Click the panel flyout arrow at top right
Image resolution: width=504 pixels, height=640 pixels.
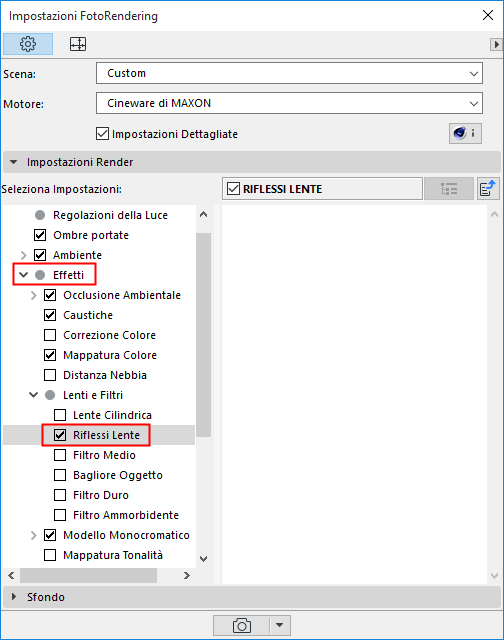[x=496, y=44]
